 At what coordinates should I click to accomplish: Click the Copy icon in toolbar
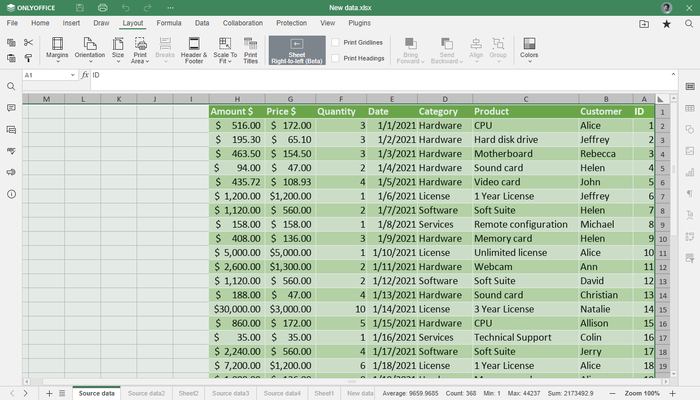click(x=11, y=42)
